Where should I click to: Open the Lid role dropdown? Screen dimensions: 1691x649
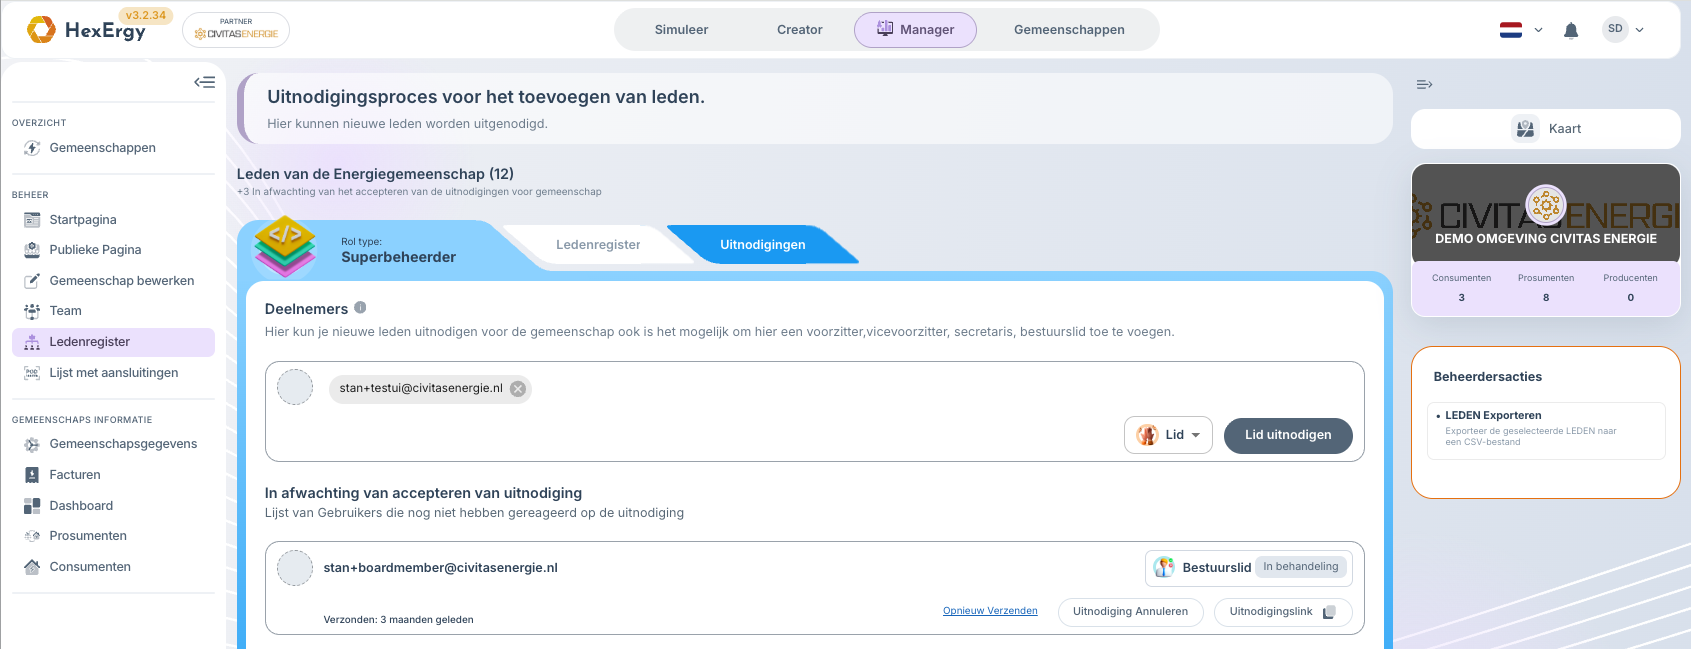1168,435
